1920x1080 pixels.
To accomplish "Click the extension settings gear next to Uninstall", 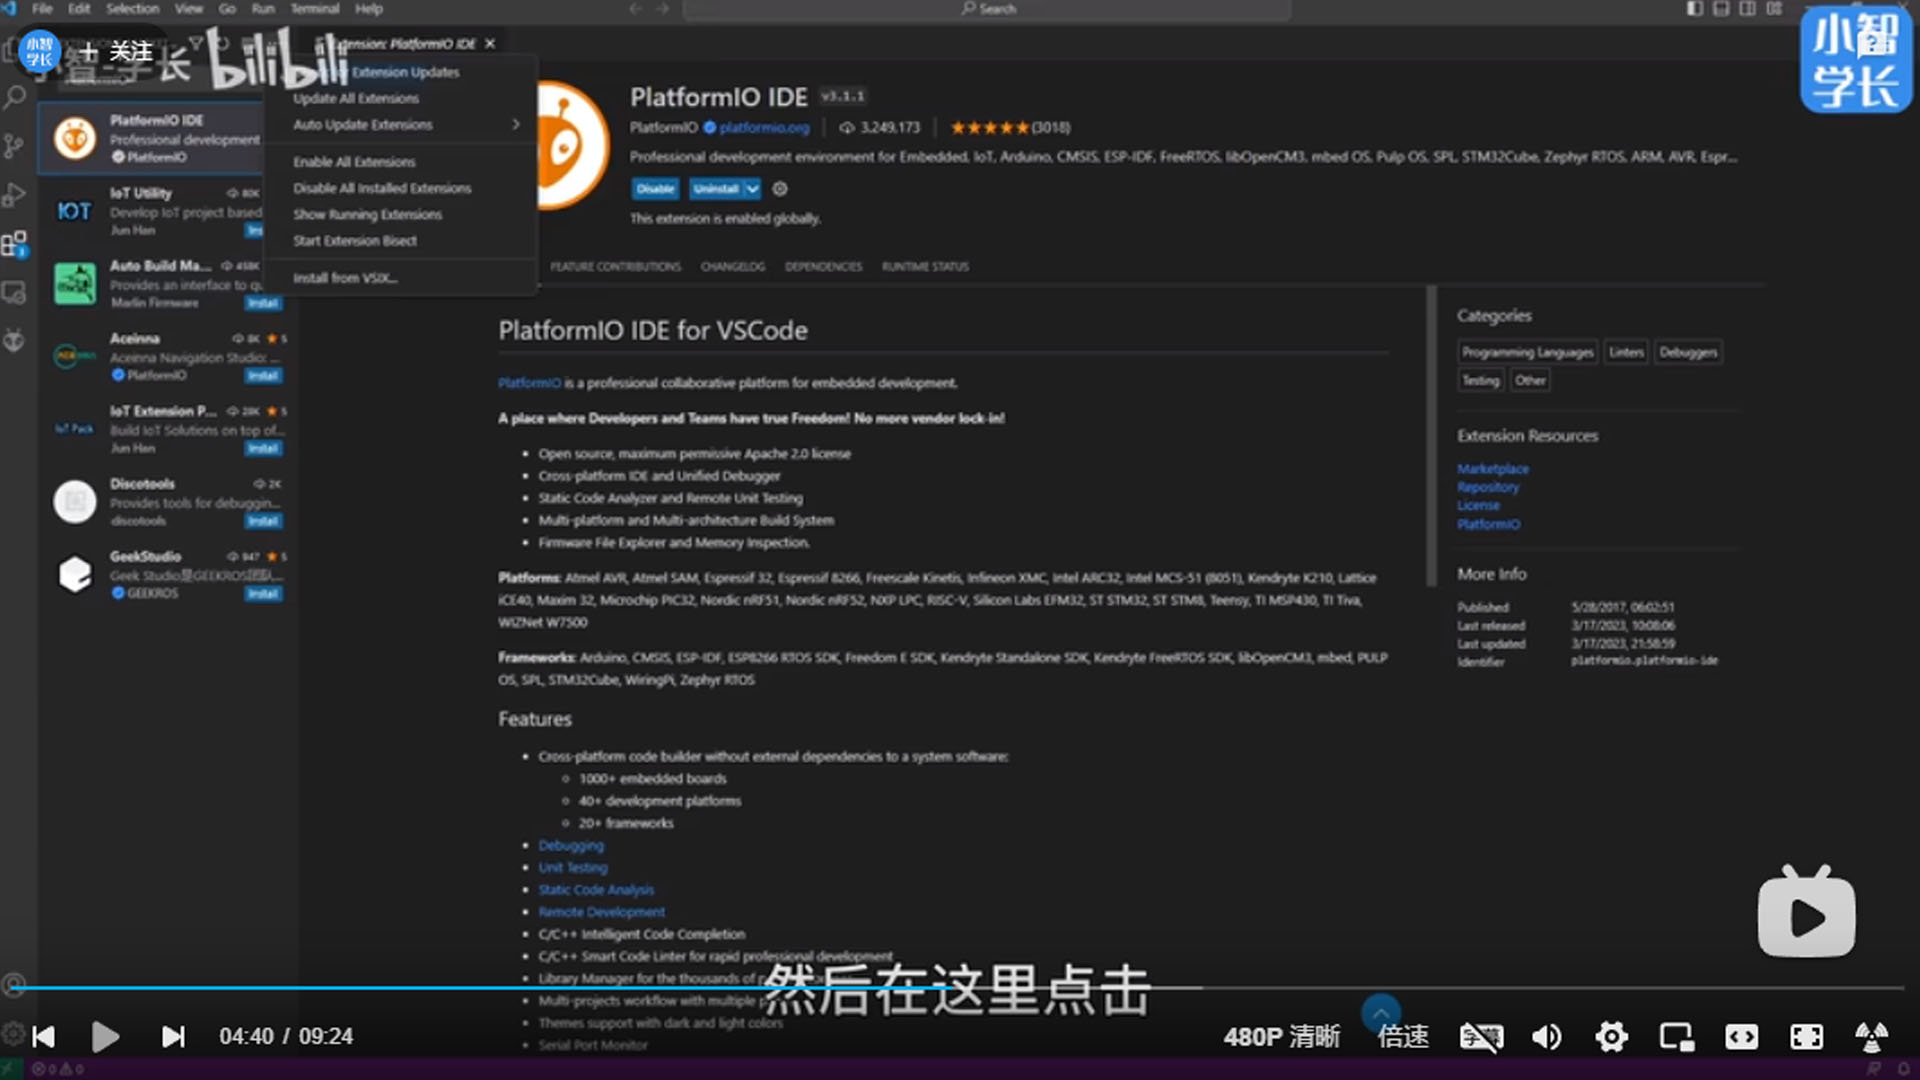I will [x=780, y=189].
